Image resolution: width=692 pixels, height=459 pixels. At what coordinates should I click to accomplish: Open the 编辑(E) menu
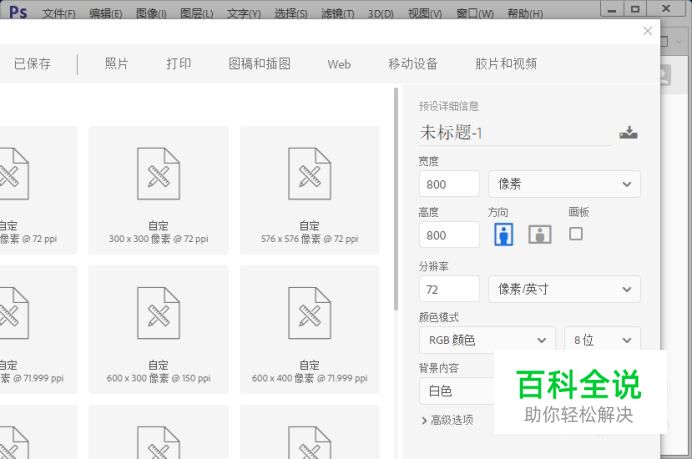click(x=105, y=13)
